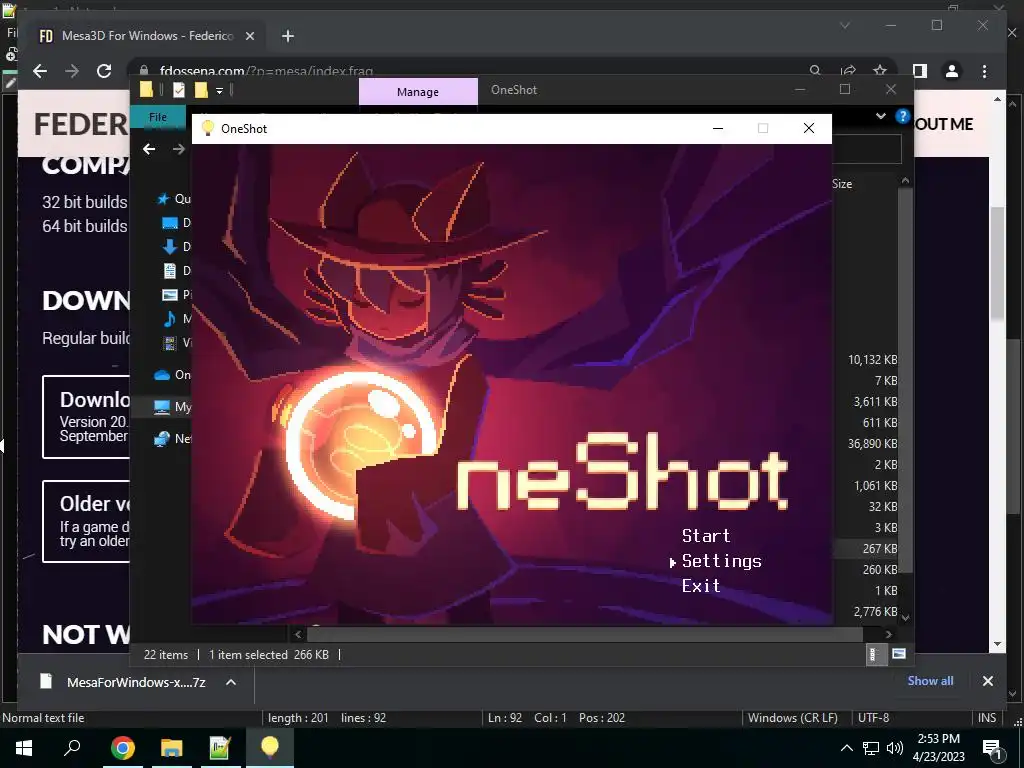Open Chrome three-dot menu
This screenshot has height=768, width=1024.
coord(984,71)
